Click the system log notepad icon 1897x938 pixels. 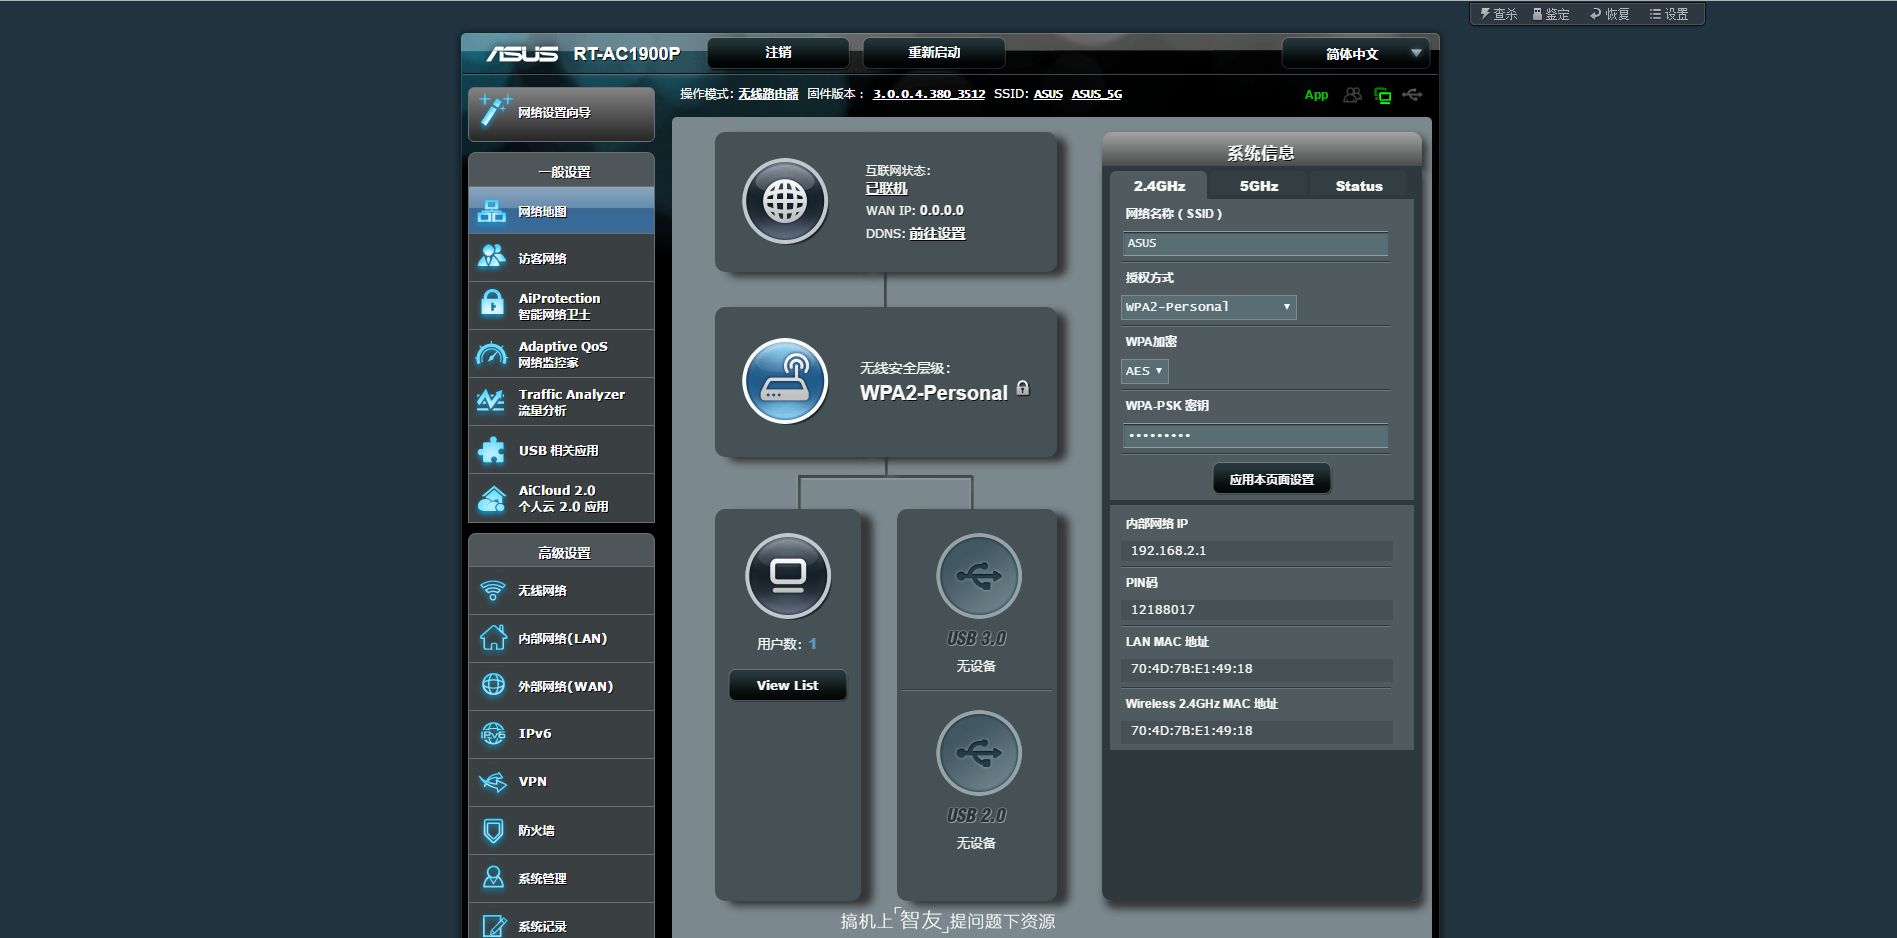pyautogui.click(x=493, y=925)
